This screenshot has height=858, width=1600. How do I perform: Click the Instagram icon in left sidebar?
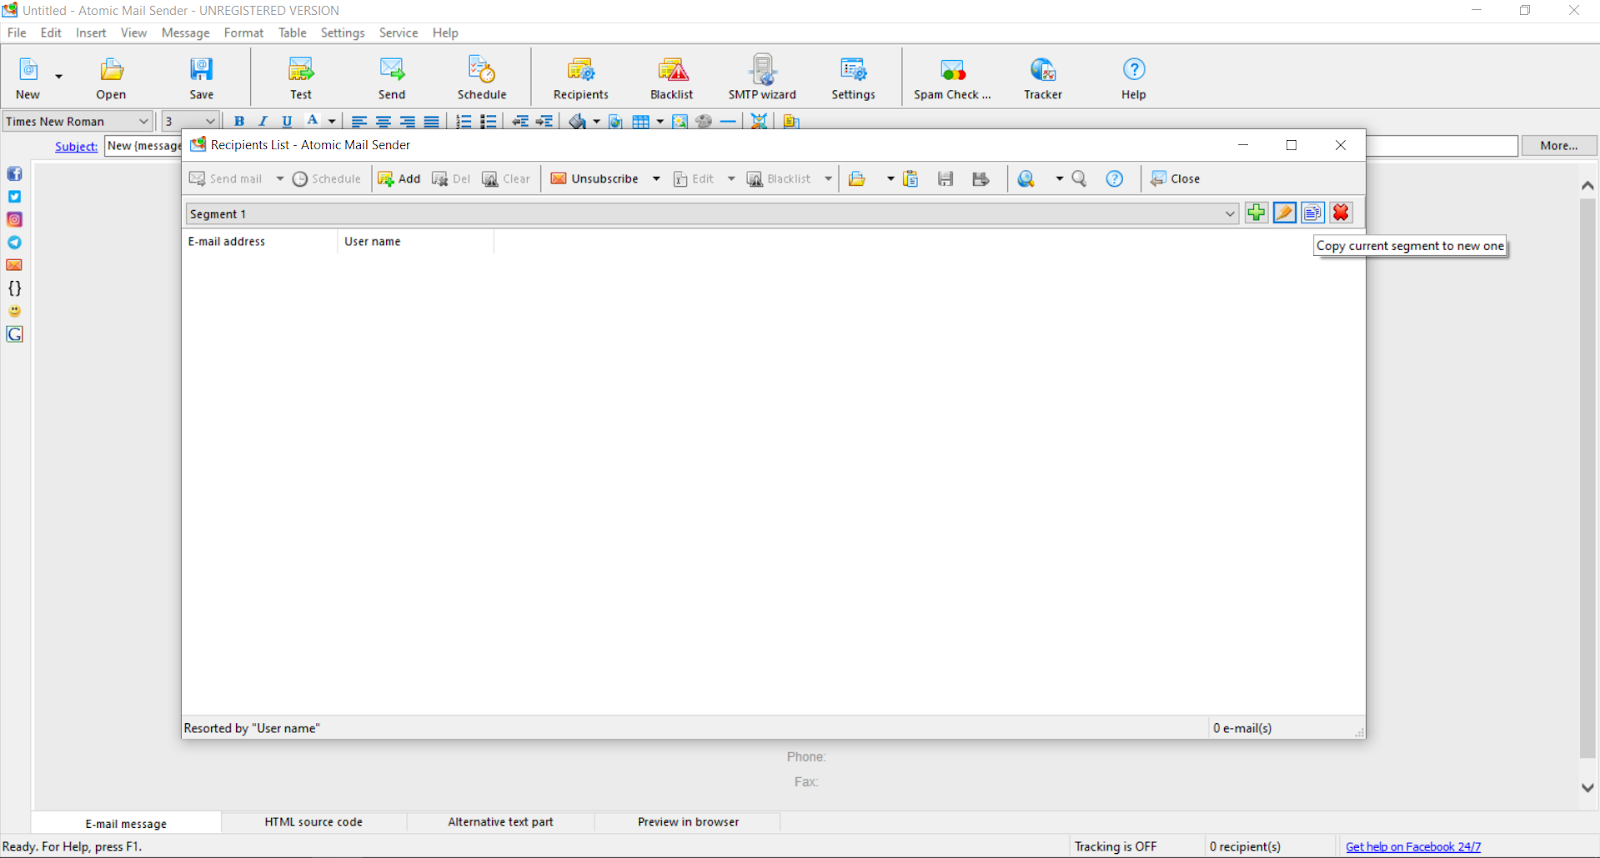(15, 219)
